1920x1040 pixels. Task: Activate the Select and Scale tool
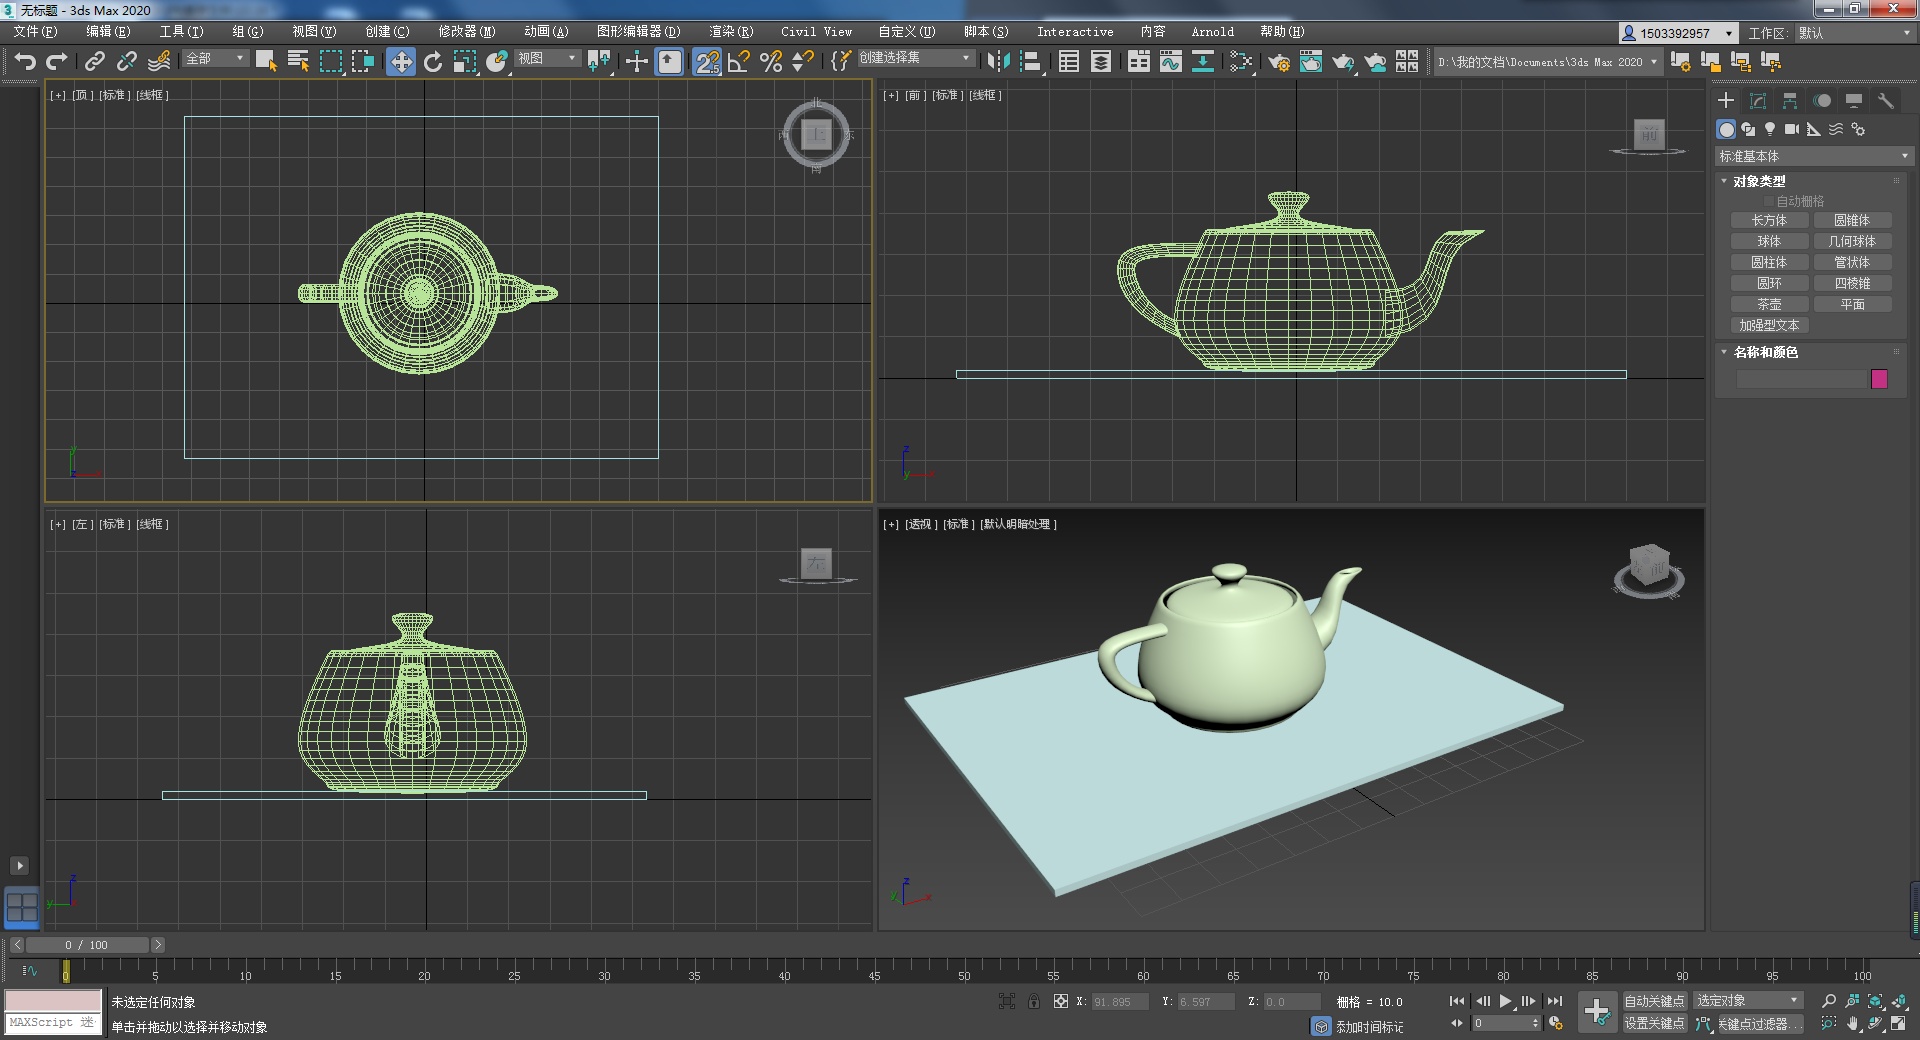[465, 62]
